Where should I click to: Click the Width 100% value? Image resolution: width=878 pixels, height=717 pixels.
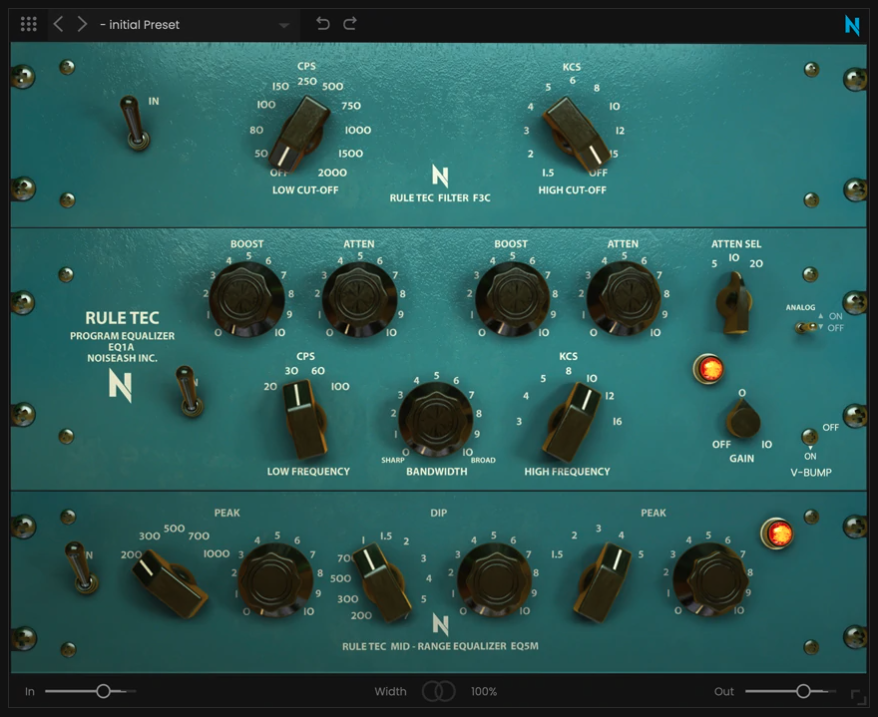(x=484, y=692)
